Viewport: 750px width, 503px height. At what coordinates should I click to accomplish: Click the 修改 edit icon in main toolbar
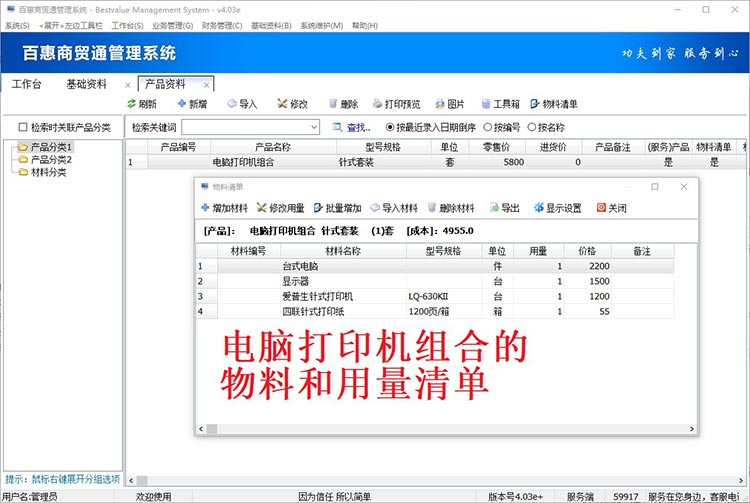tap(282, 104)
